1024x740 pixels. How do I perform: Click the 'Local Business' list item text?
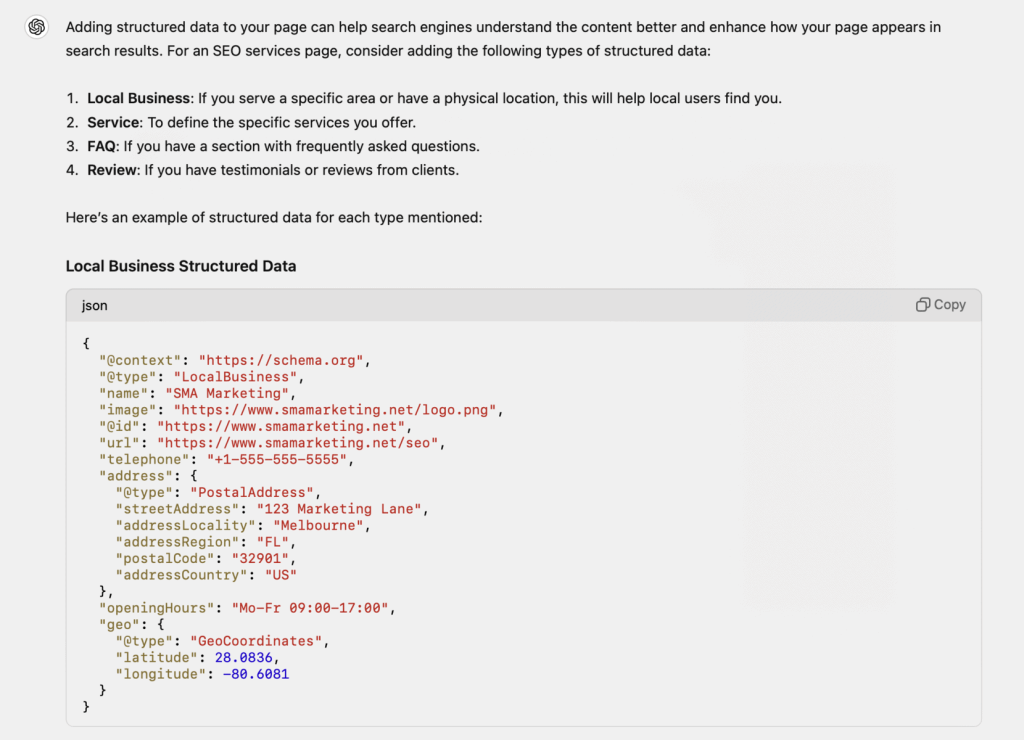click(138, 99)
